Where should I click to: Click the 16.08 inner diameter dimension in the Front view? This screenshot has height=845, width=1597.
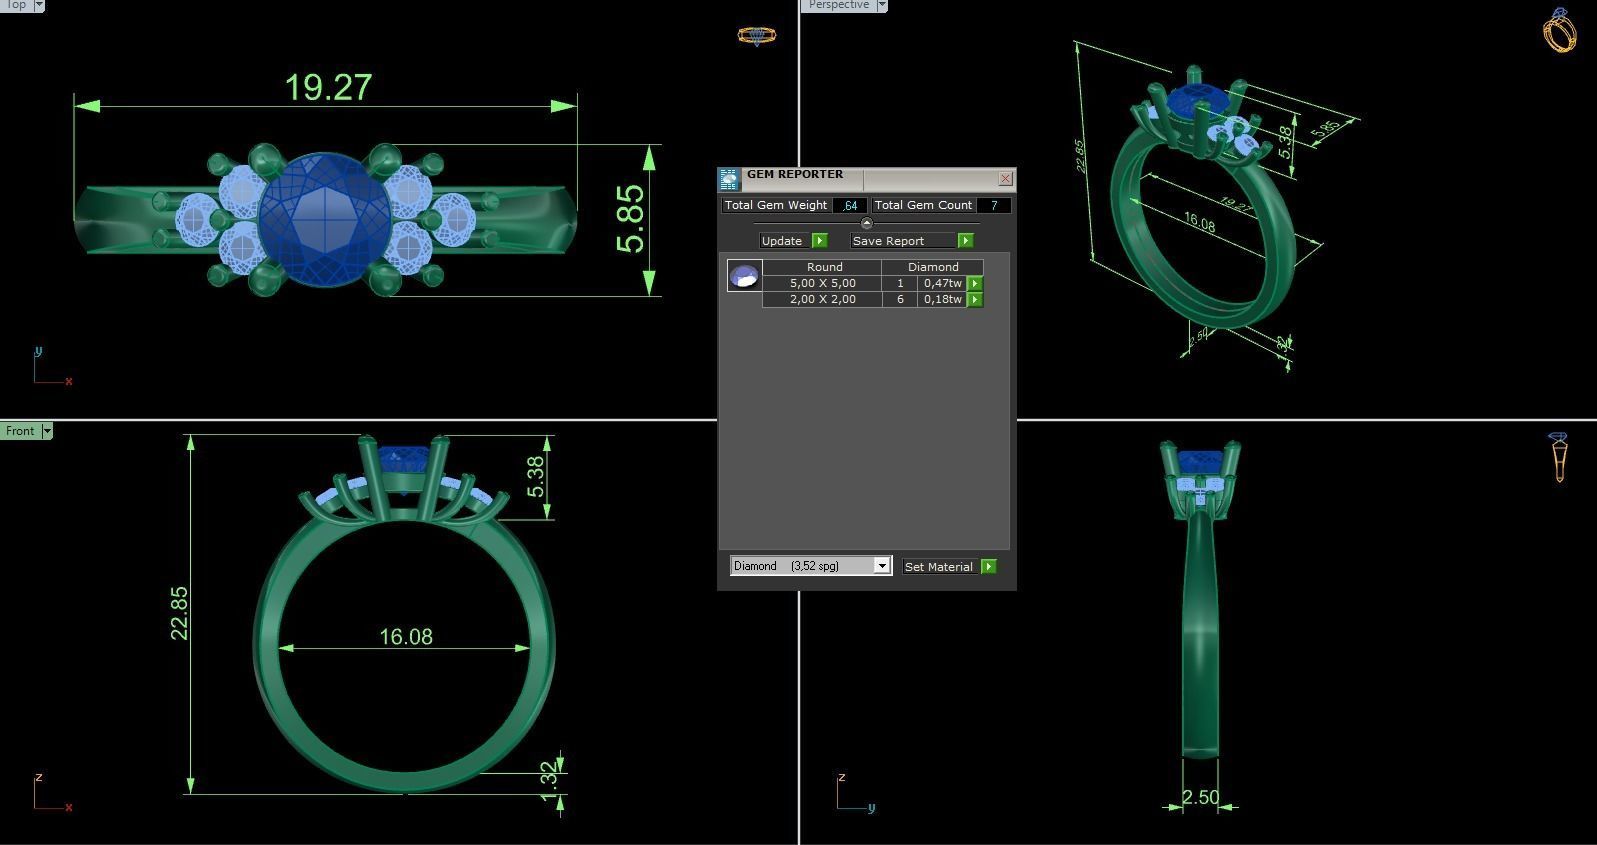coord(406,637)
